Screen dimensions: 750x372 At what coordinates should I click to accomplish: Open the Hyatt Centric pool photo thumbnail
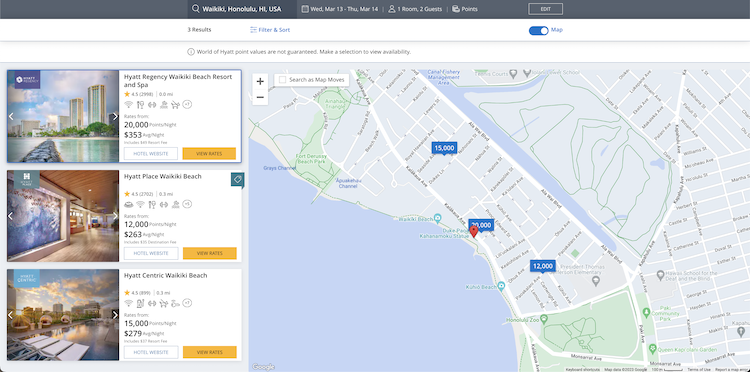click(63, 315)
